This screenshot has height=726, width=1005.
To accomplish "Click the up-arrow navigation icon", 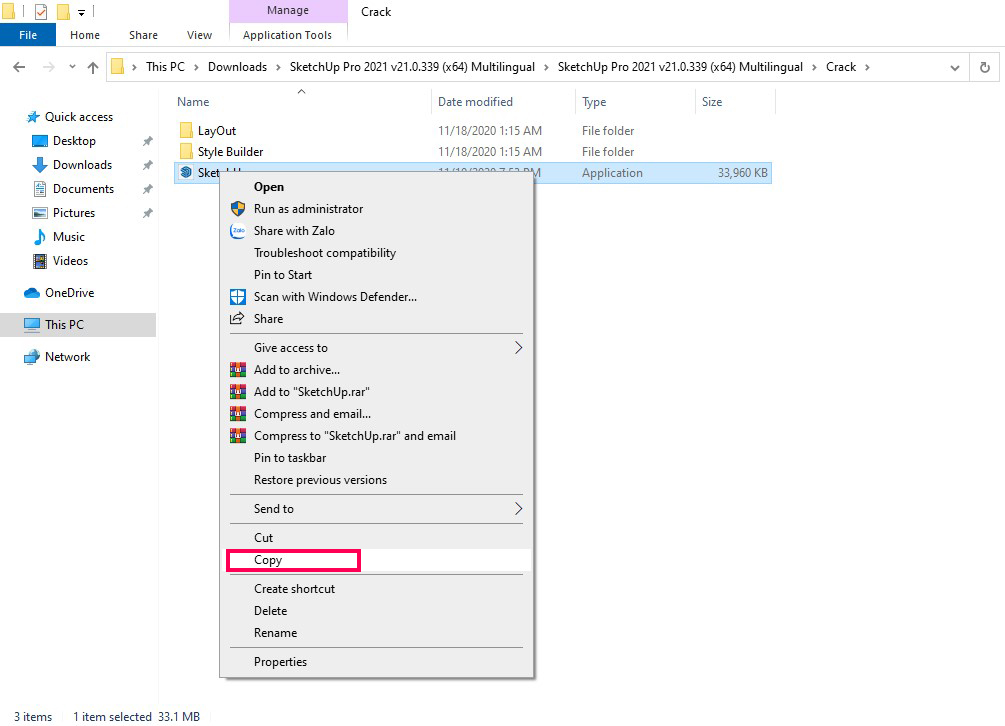I will point(93,67).
